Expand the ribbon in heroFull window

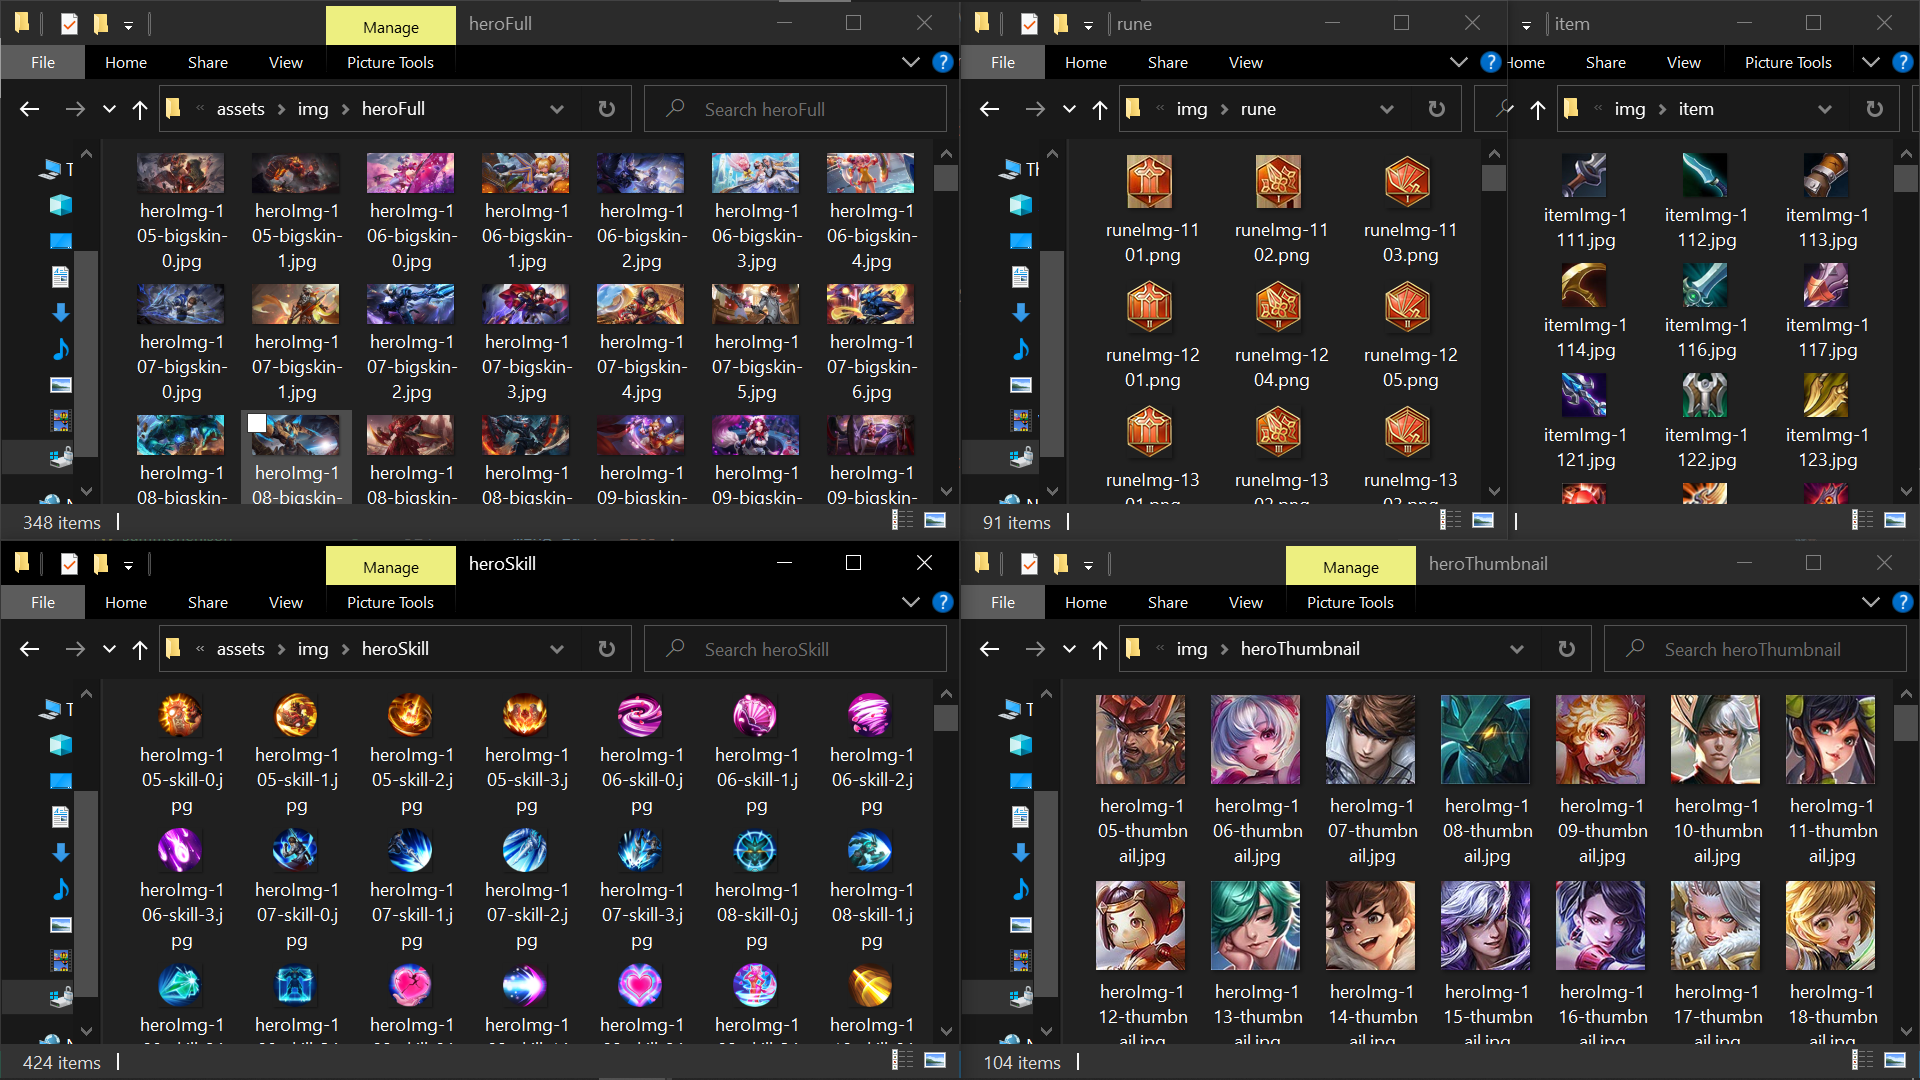(x=910, y=62)
